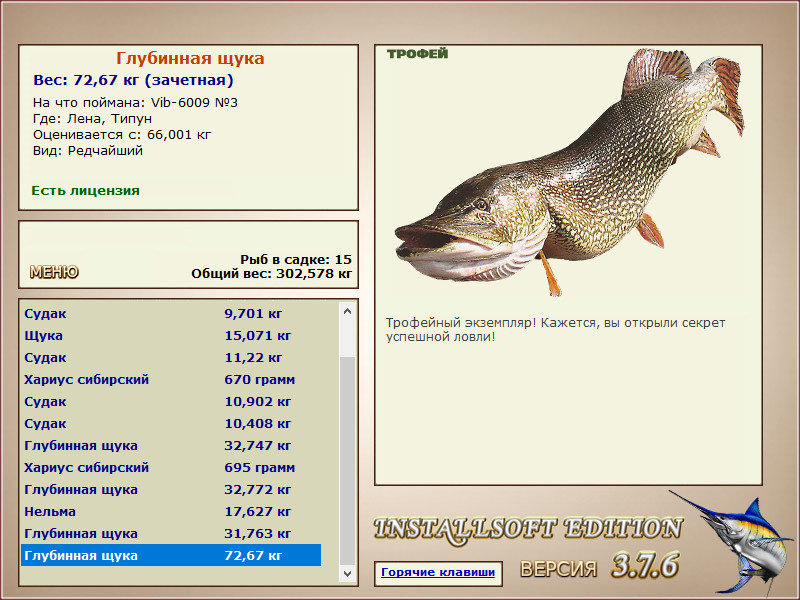The image size is (800, 600).
Task: Click the ТРОФЕЙ label above the fish
Action: tap(417, 54)
